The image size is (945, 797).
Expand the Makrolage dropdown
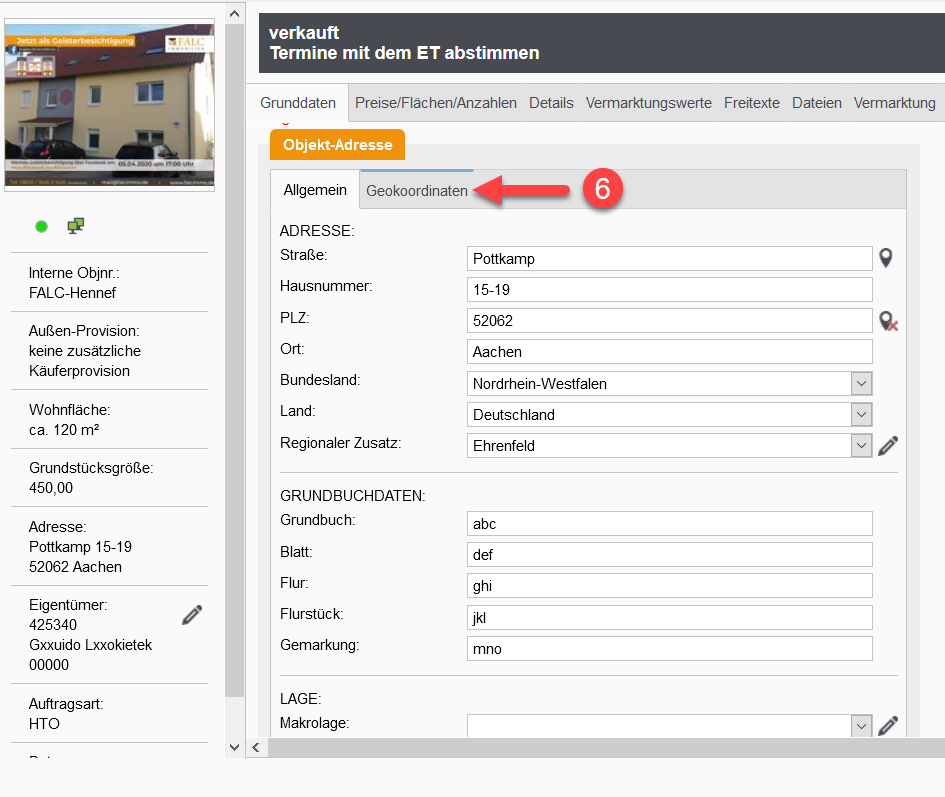pyautogui.click(x=861, y=726)
